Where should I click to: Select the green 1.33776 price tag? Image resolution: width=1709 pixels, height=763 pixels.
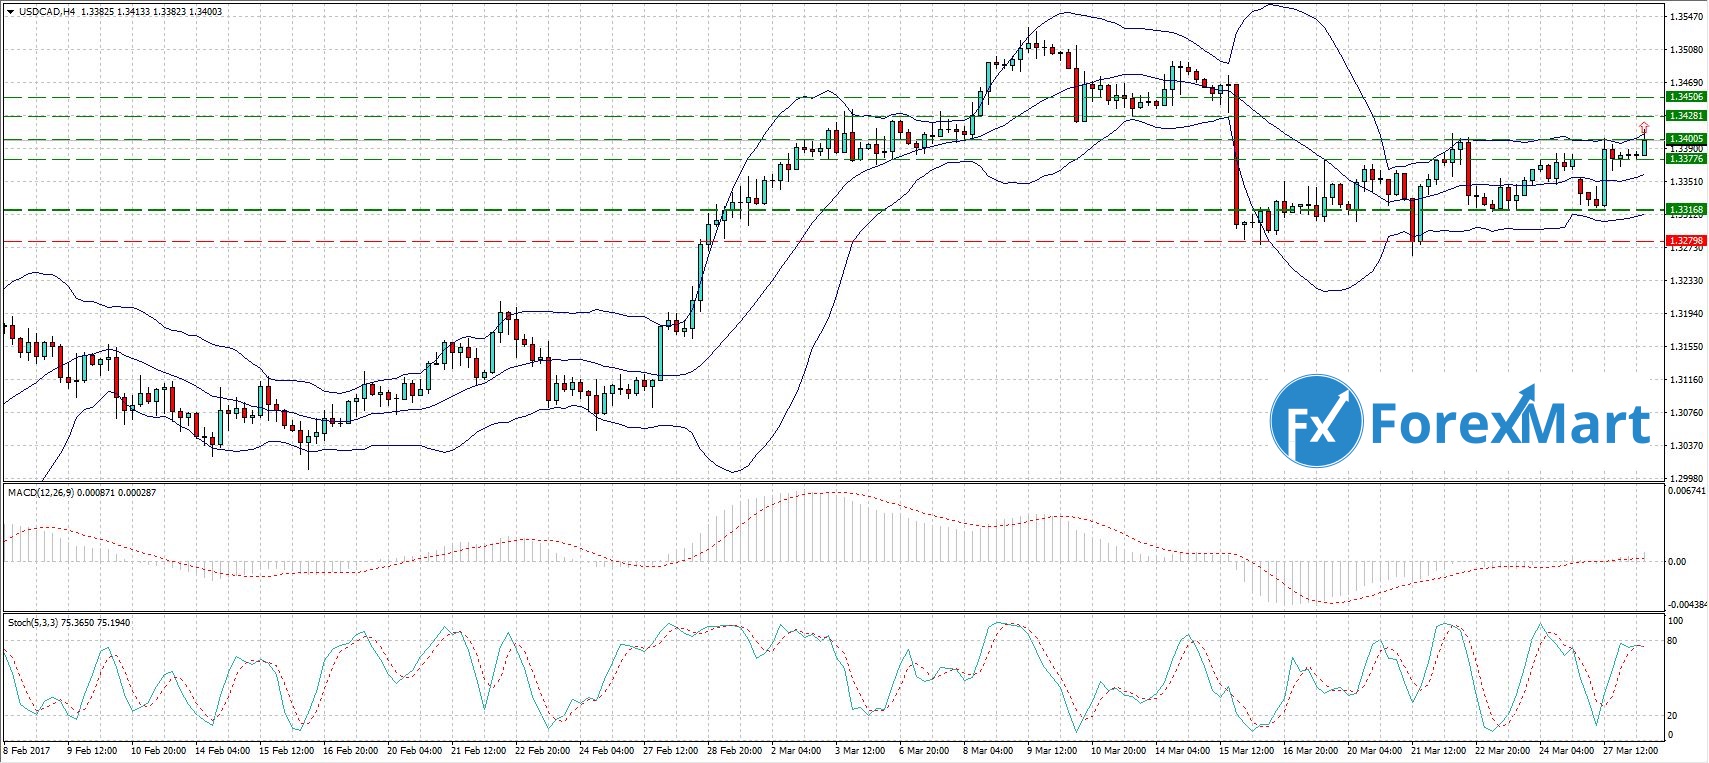[1685, 159]
